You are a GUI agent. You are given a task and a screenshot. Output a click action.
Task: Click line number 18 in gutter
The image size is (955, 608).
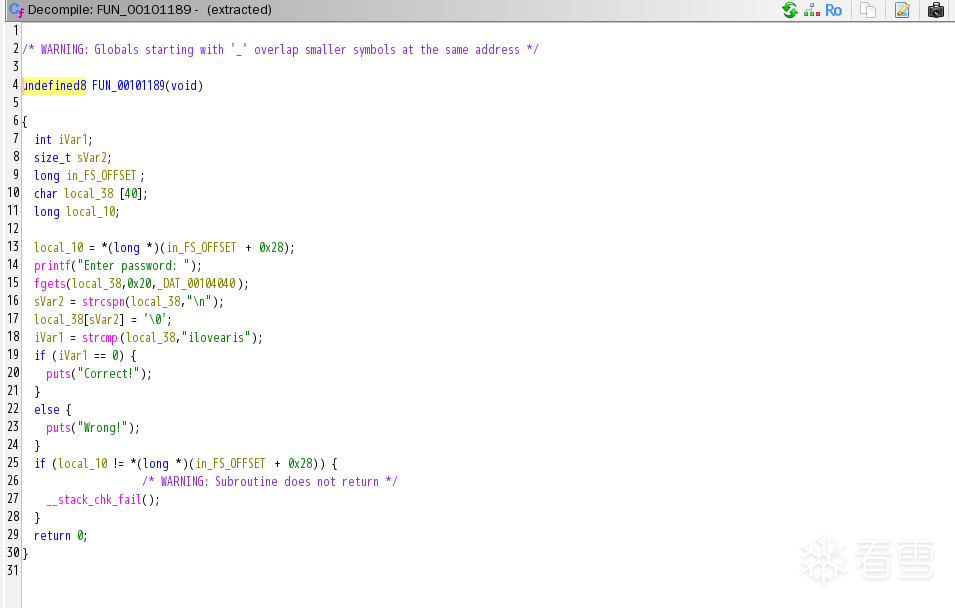pyautogui.click(x=13, y=336)
